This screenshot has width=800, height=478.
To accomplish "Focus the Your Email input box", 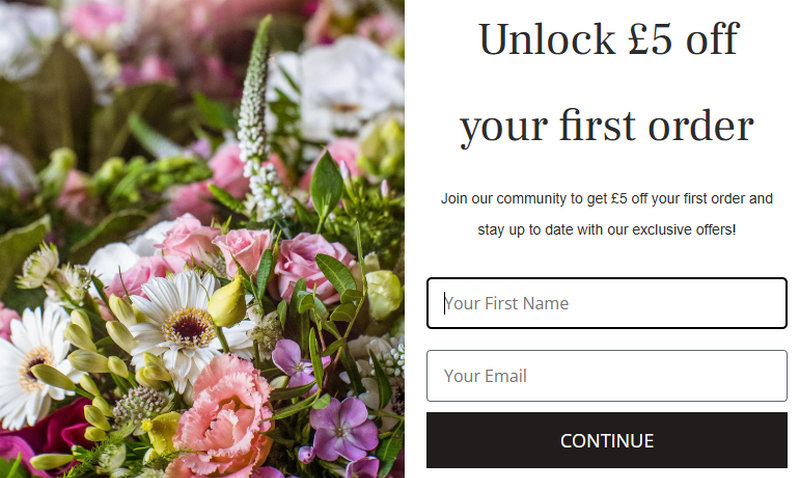I will click(607, 376).
